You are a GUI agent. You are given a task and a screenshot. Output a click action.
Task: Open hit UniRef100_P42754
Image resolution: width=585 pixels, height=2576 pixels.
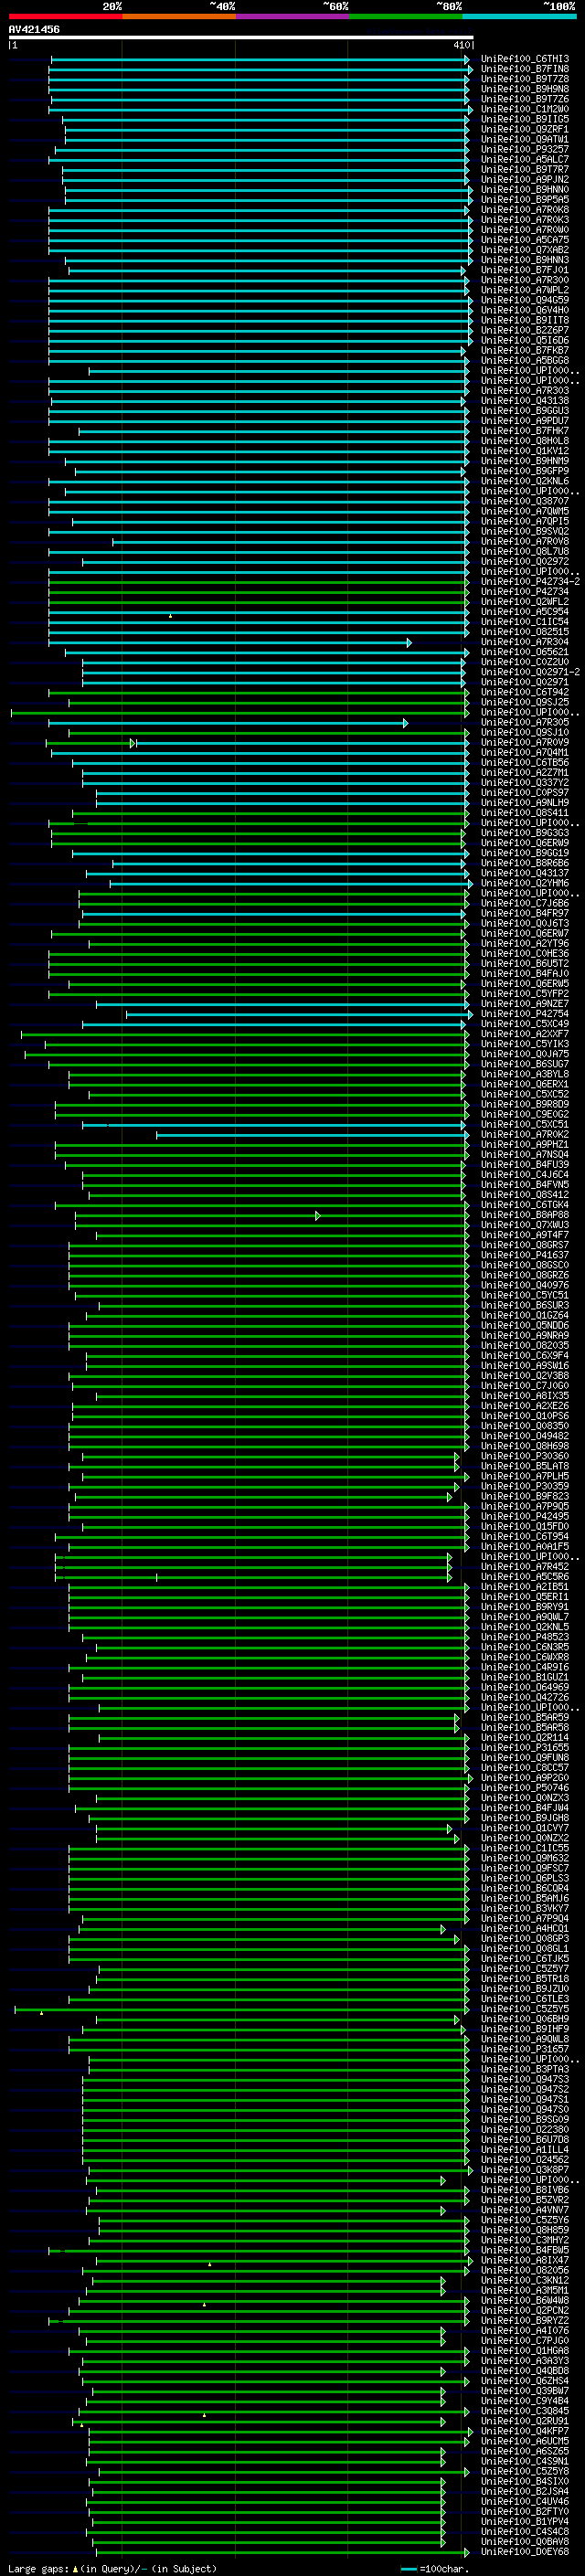[x=524, y=1014]
